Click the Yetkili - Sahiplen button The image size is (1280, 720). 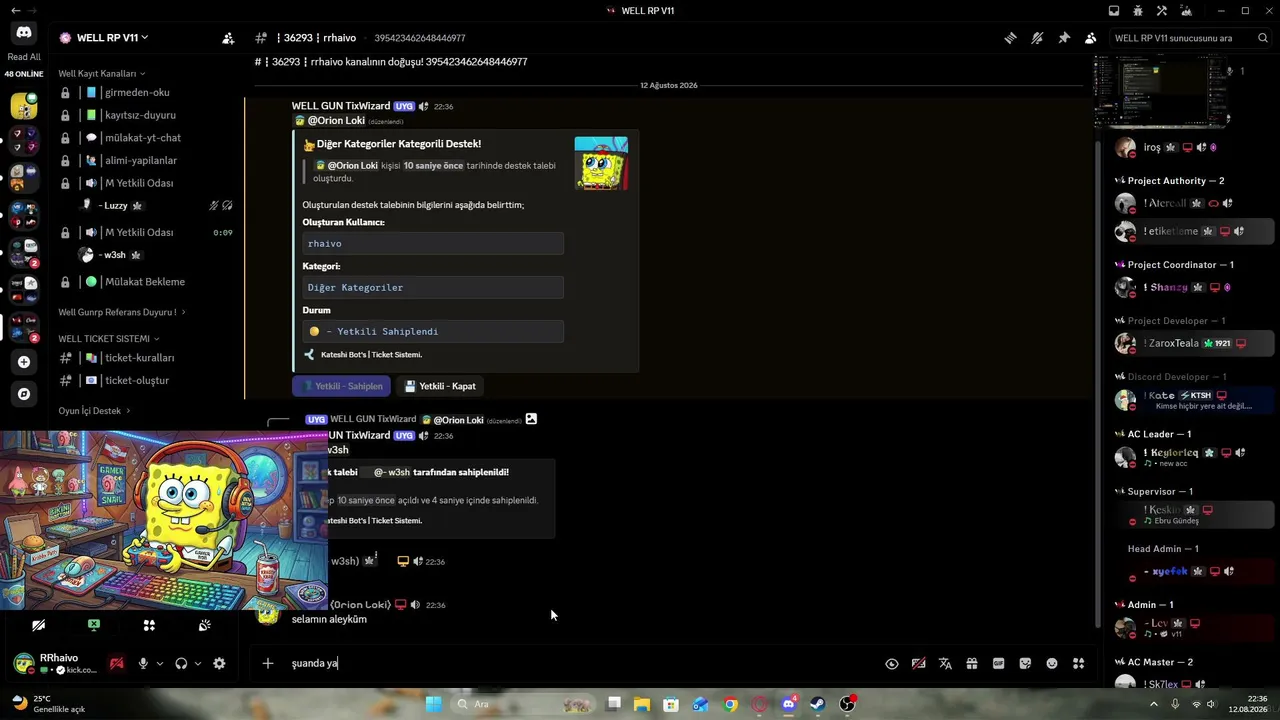342,386
